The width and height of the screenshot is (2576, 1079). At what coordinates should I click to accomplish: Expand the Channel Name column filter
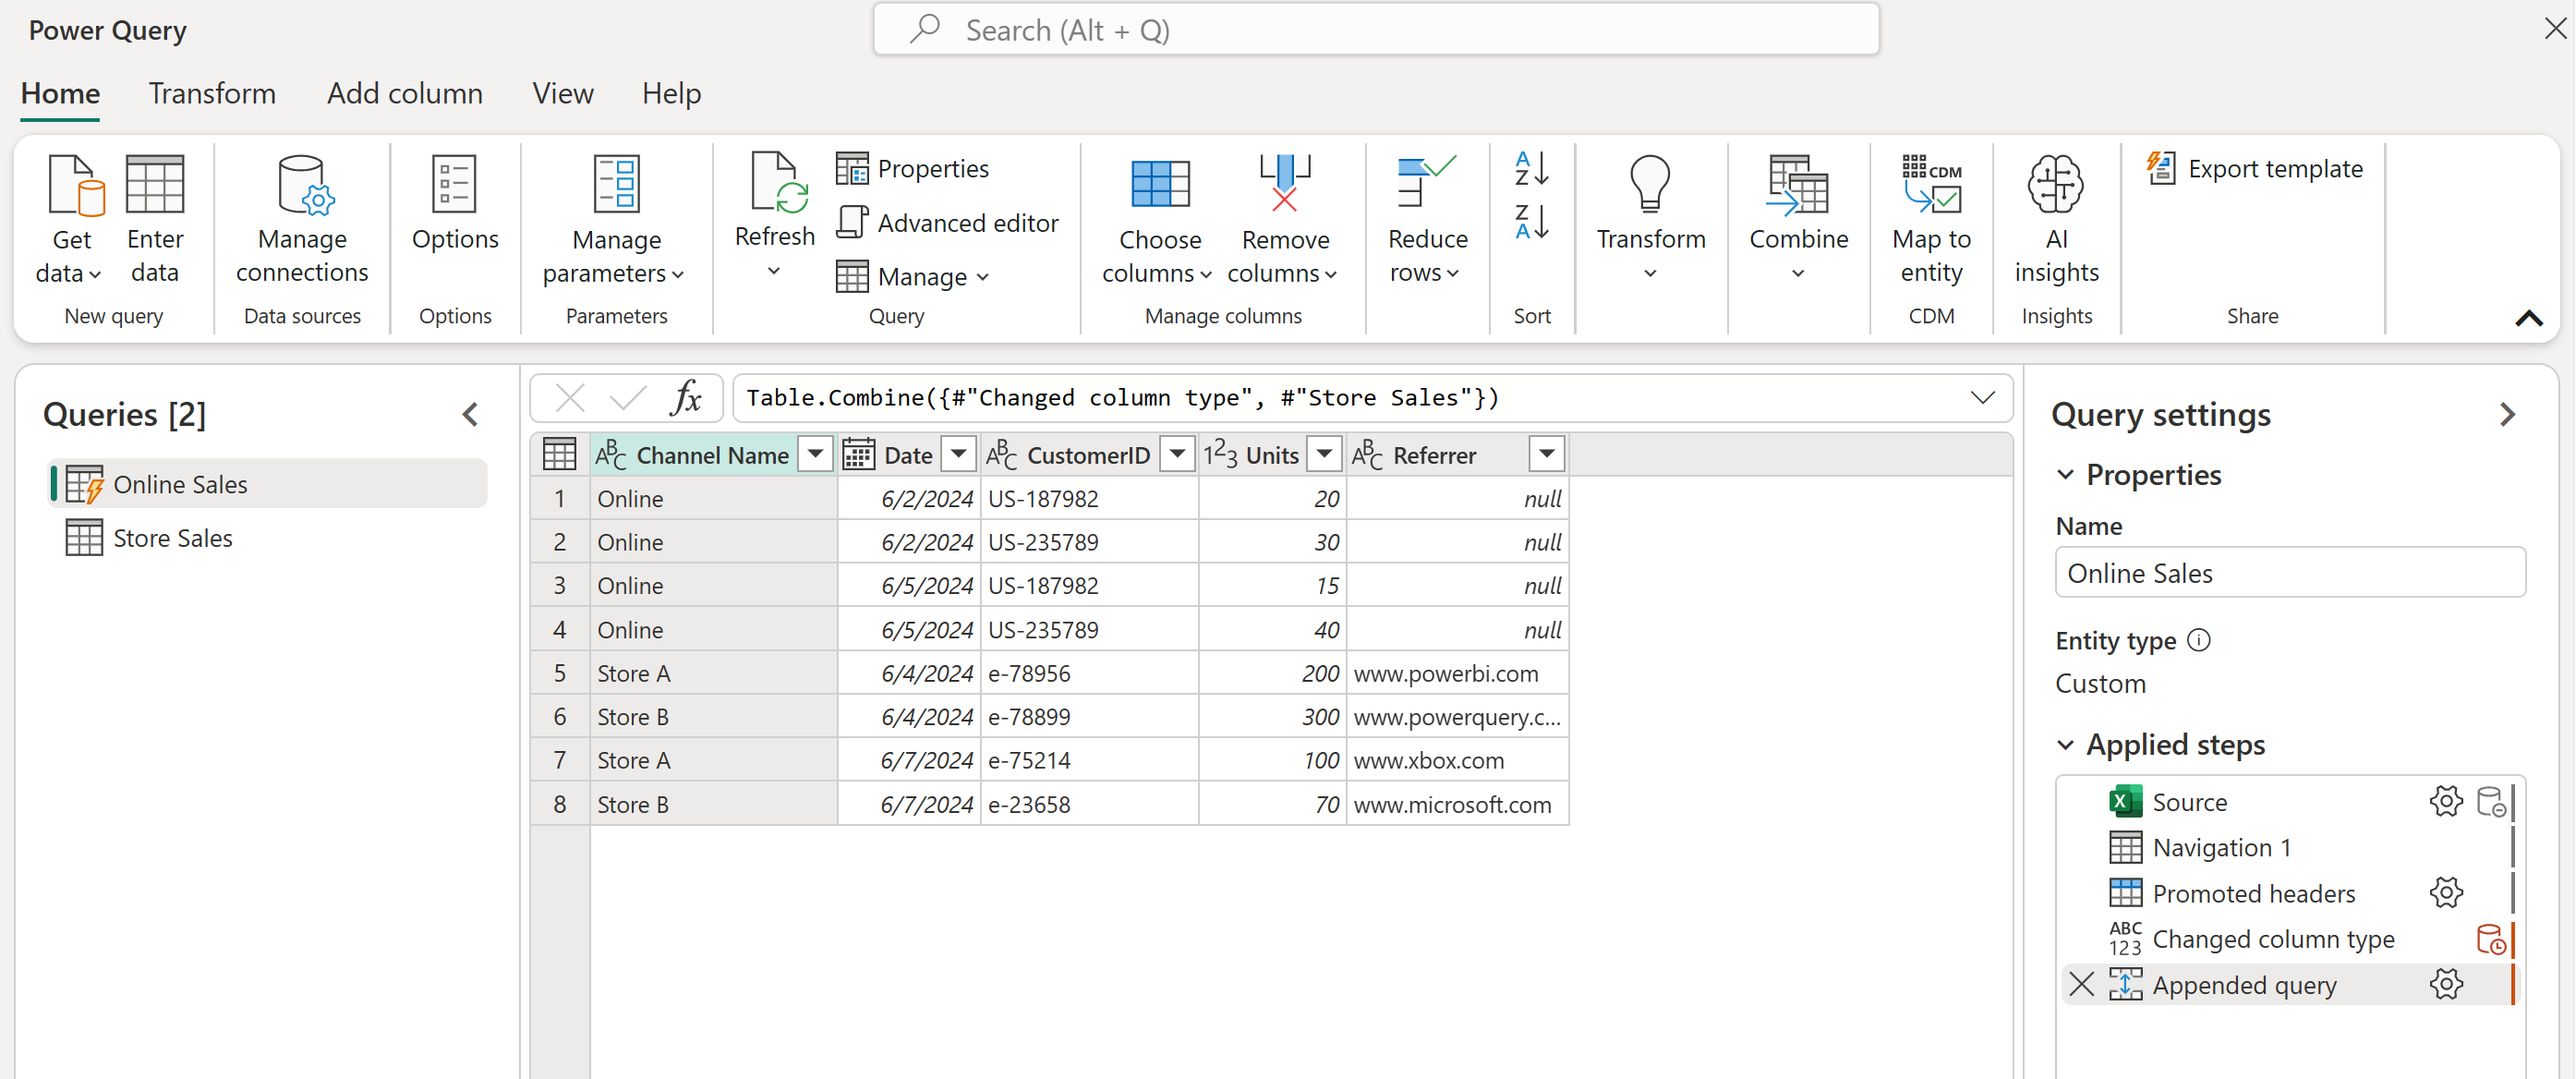pos(816,454)
